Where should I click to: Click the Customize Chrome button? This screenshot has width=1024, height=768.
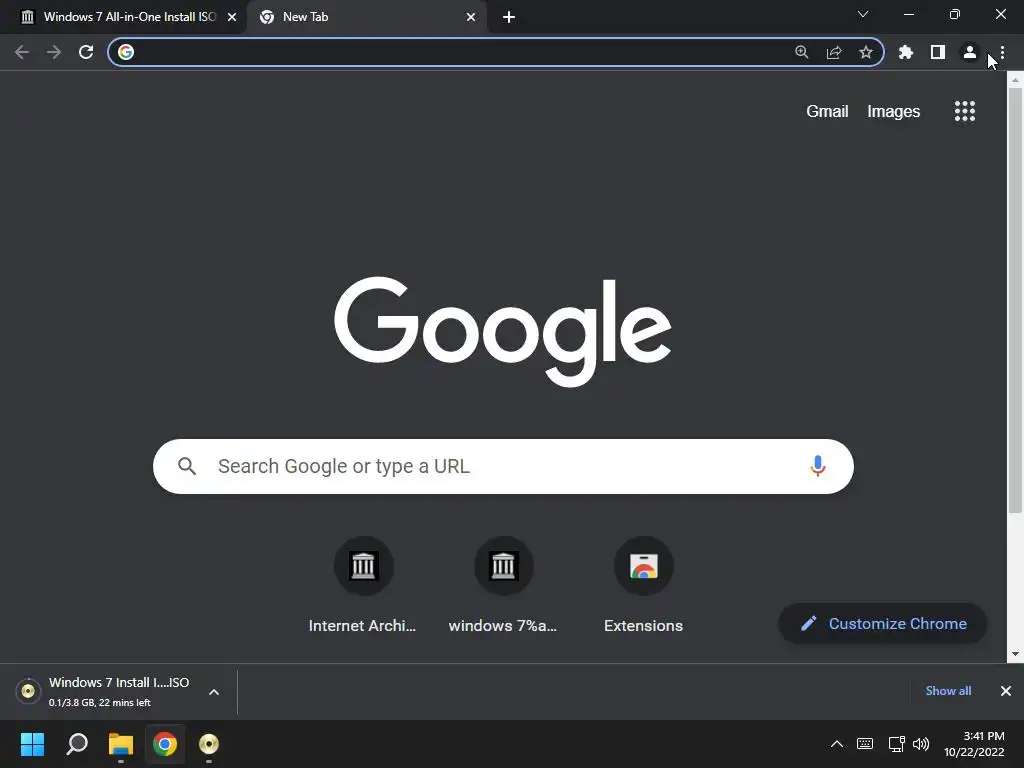(883, 624)
